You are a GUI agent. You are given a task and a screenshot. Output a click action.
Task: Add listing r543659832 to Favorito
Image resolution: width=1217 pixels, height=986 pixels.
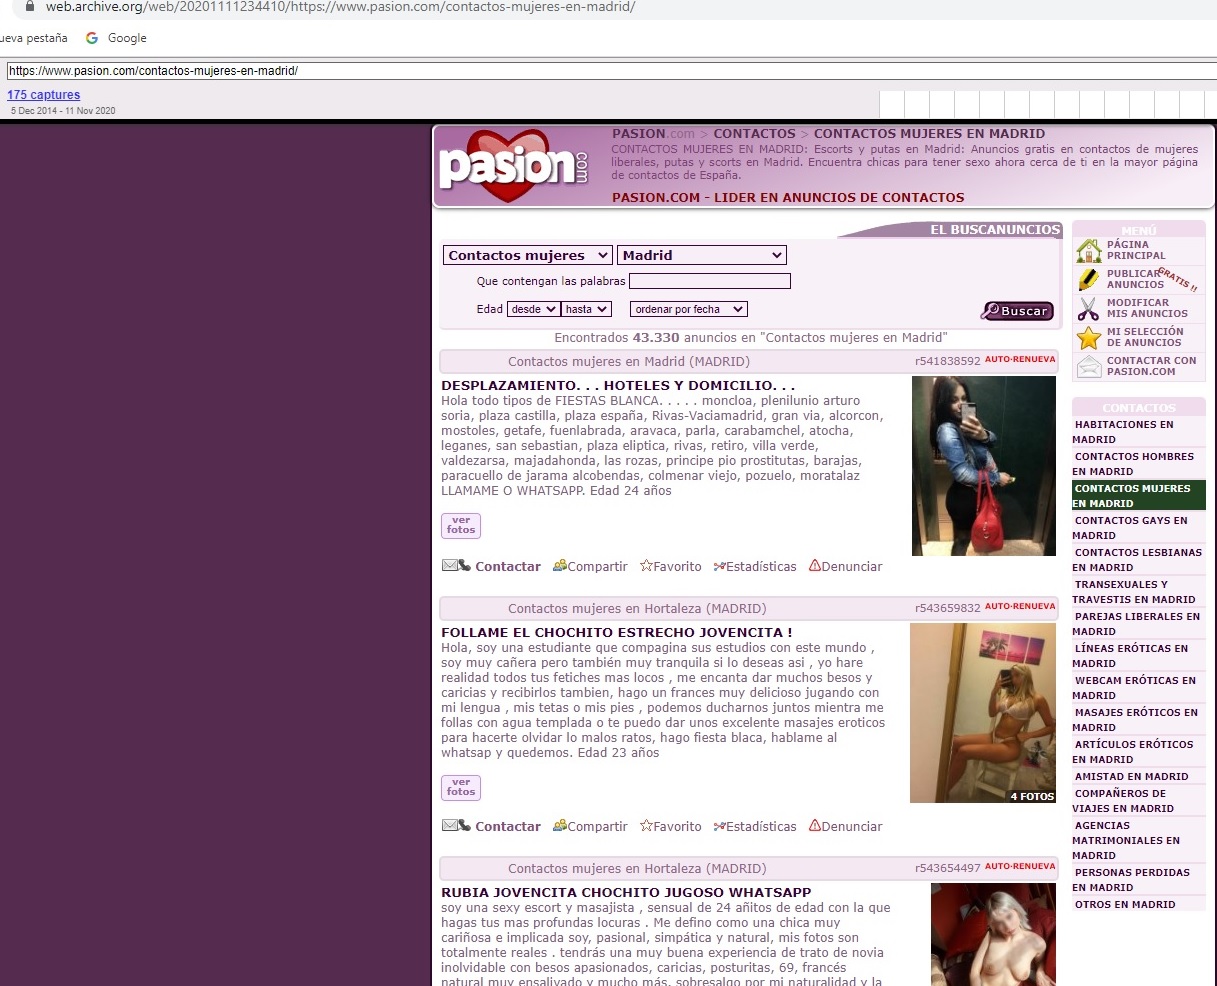tap(671, 826)
